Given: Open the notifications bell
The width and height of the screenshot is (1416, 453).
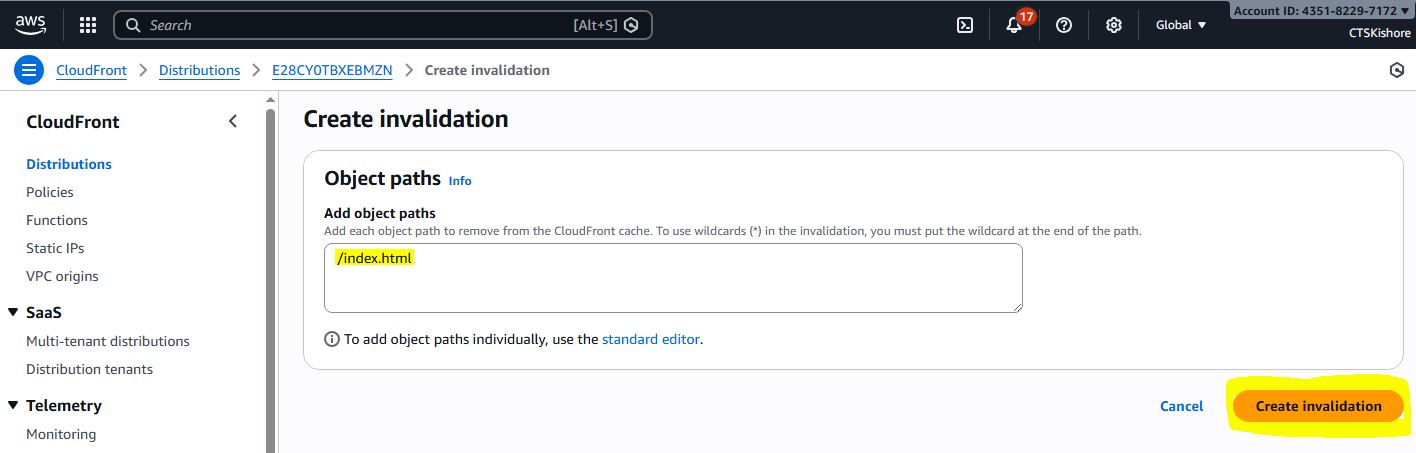Looking at the screenshot, I should coord(1014,25).
